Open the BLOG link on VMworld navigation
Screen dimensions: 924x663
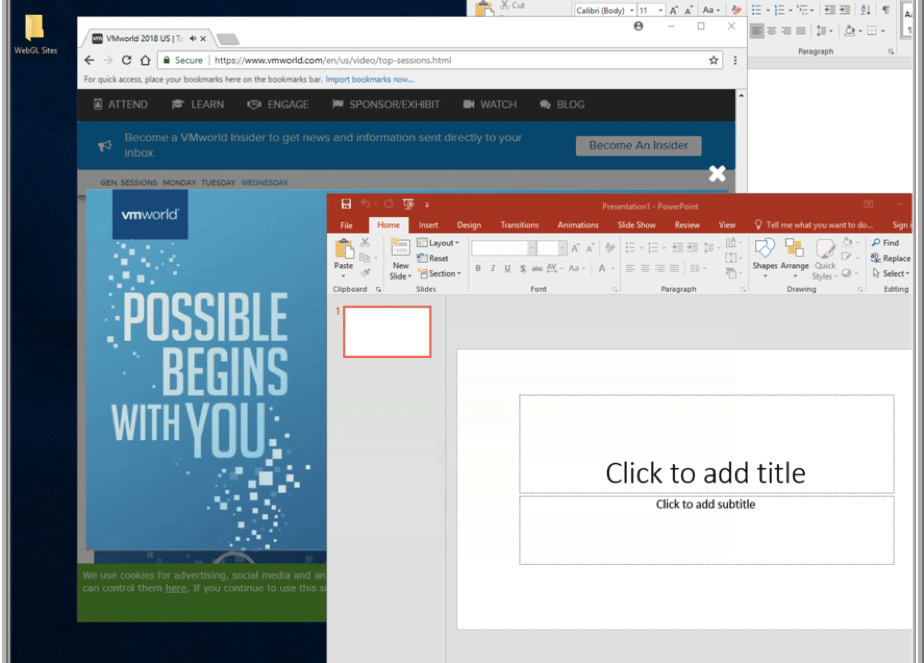point(562,104)
